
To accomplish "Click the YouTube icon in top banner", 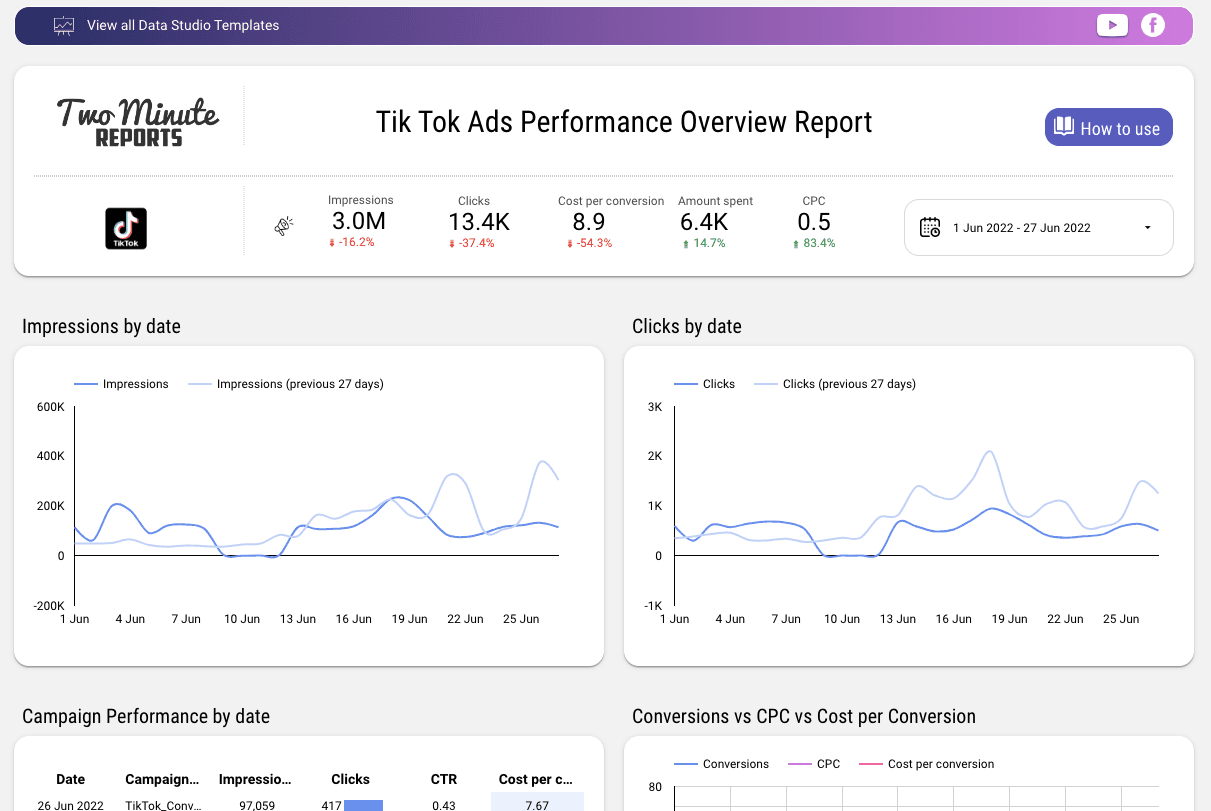I will coord(1112,26).
